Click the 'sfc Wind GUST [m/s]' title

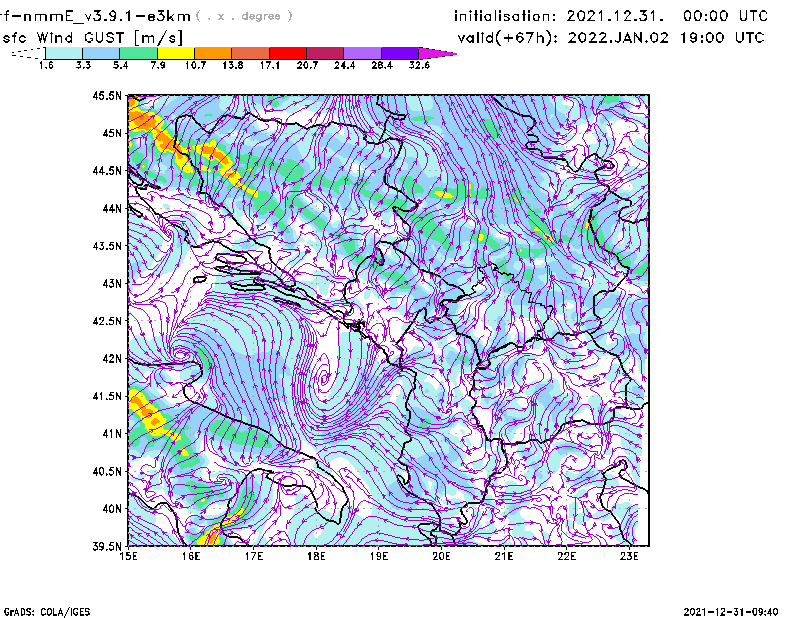point(92,37)
